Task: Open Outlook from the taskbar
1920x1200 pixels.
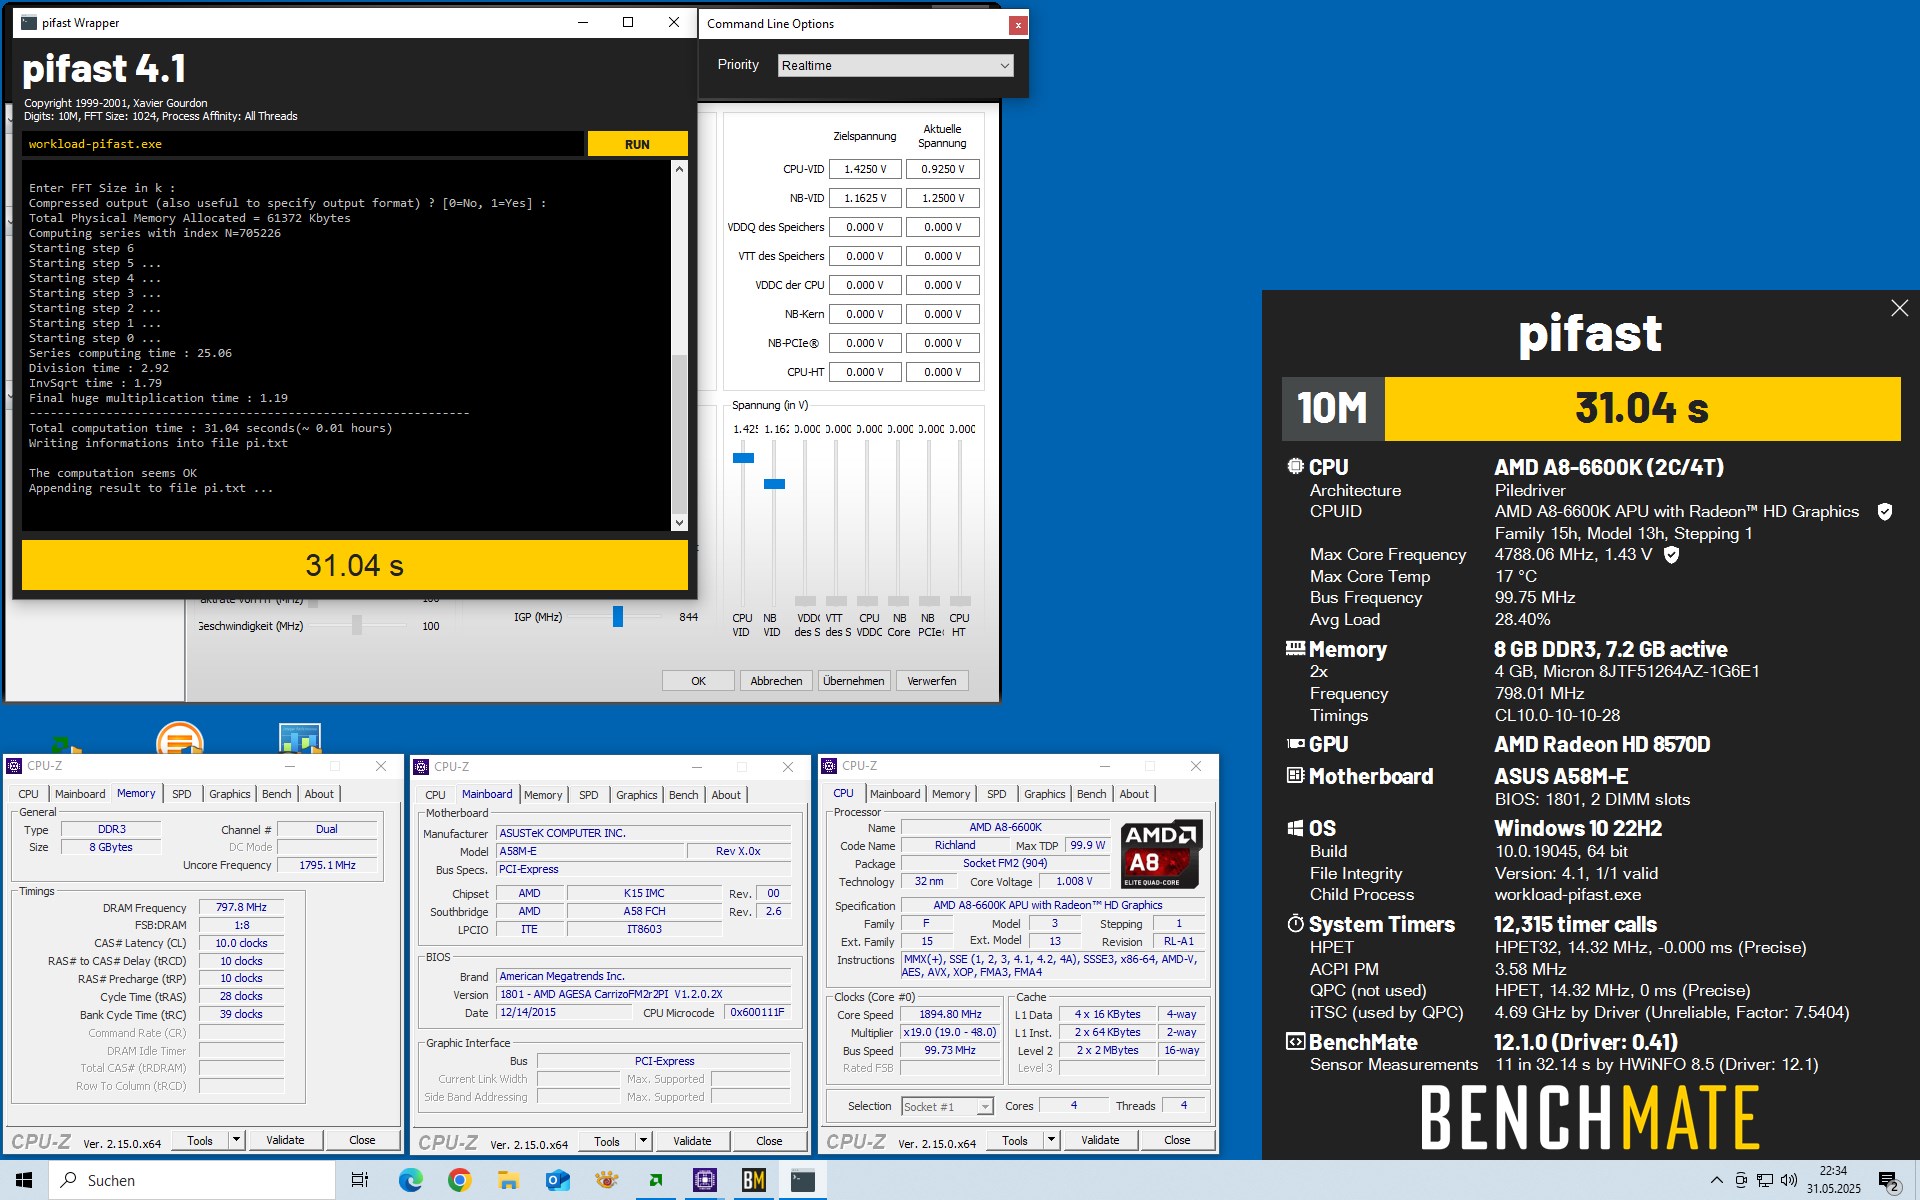Action: pos(557,1180)
